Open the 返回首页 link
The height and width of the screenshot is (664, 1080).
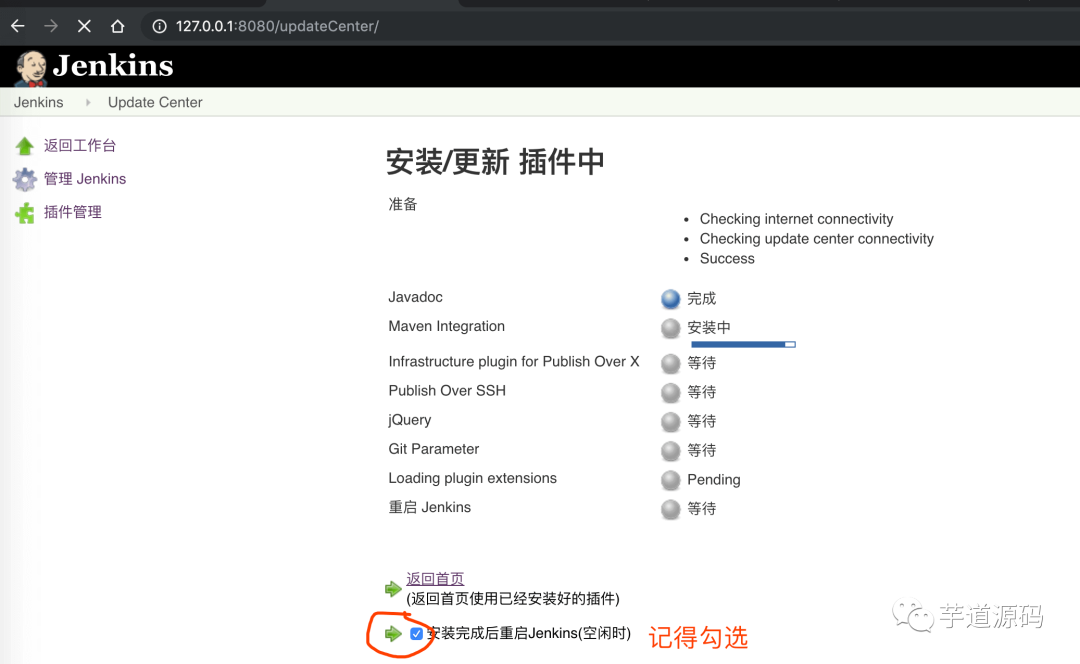(x=434, y=578)
